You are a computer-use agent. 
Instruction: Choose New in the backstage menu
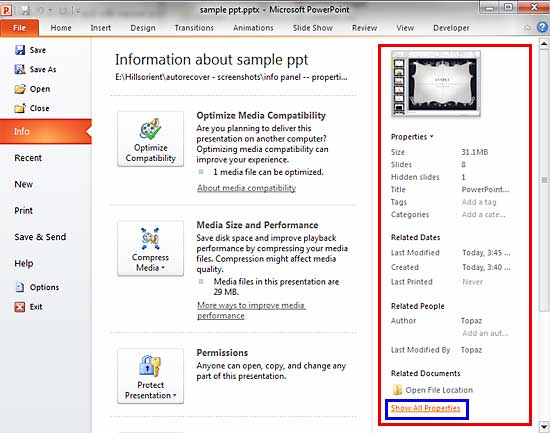(x=24, y=184)
